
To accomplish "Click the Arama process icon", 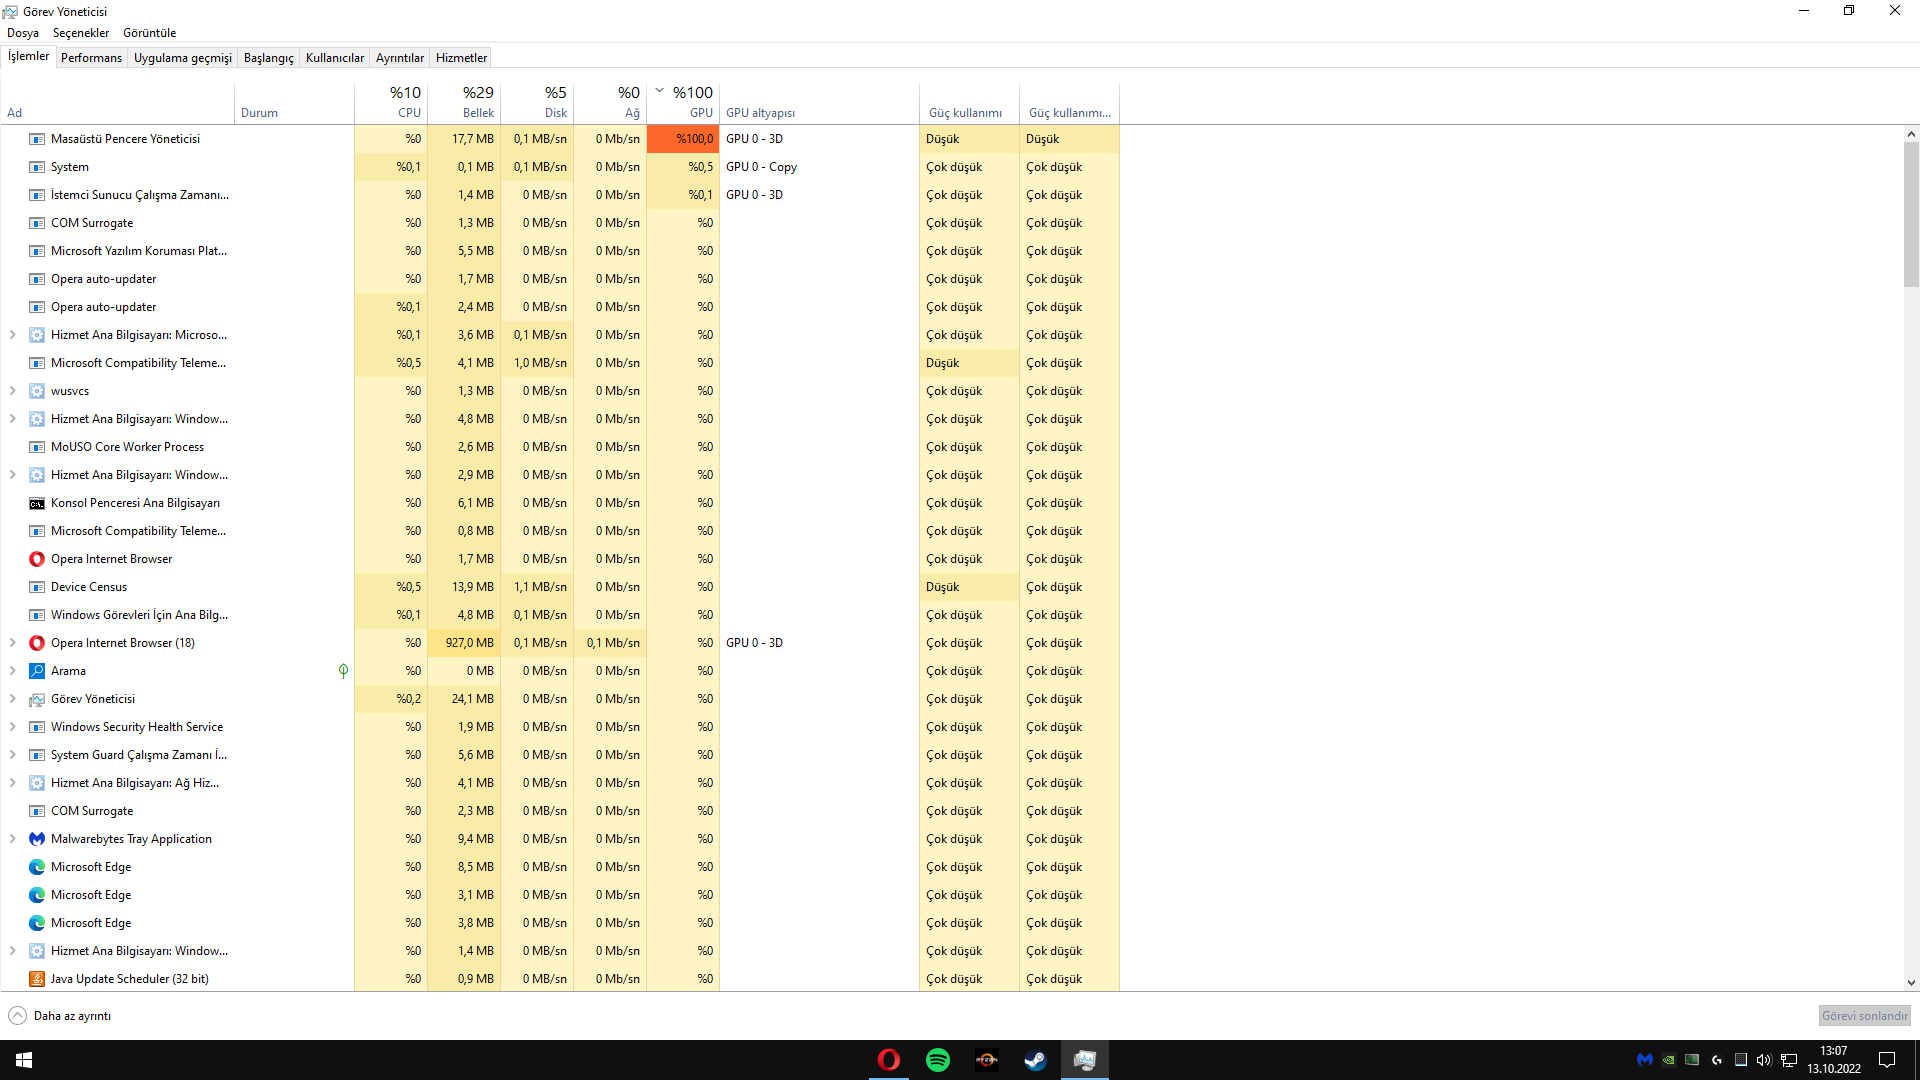I will pos(37,671).
